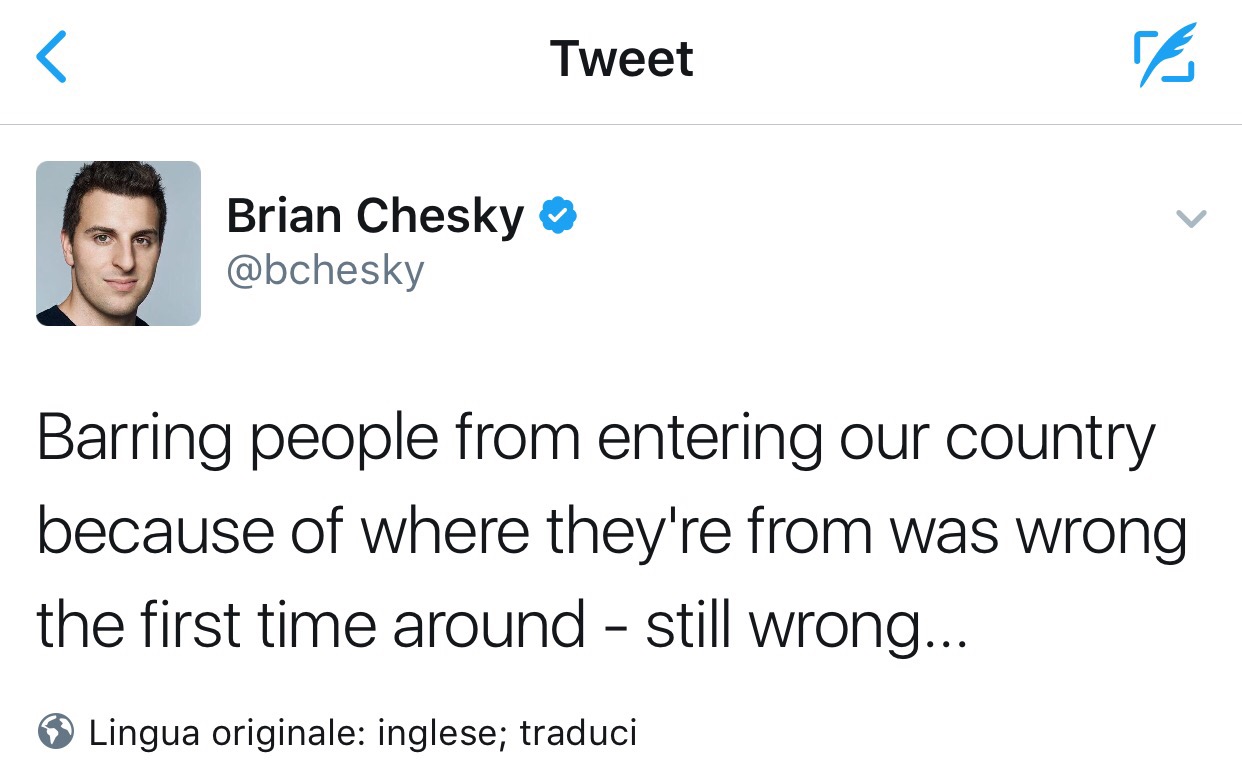Image resolution: width=1242 pixels, height=775 pixels.
Task: Open Brian Chesky's profile photo
Action: pos(118,243)
